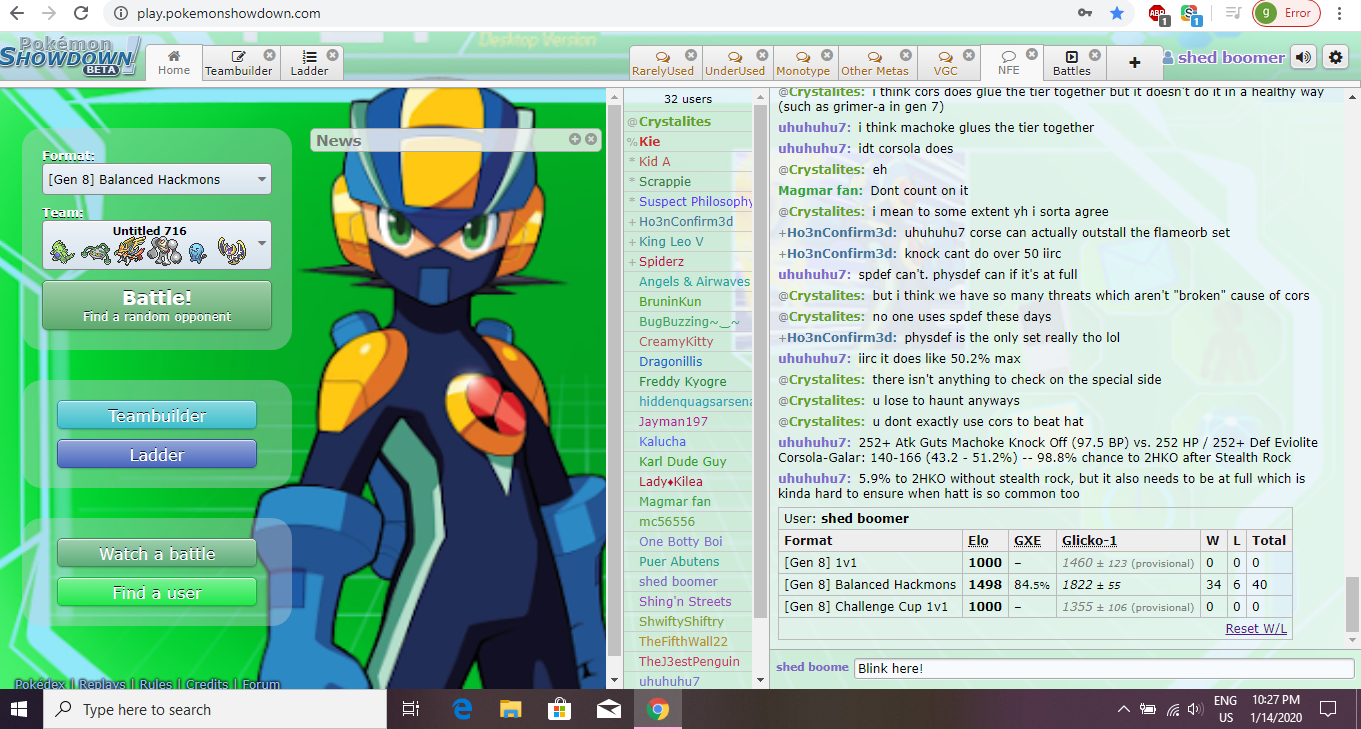Image resolution: width=1361 pixels, height=729 pixels.
Task: Open the Windows notification center
Action: 1328,709
